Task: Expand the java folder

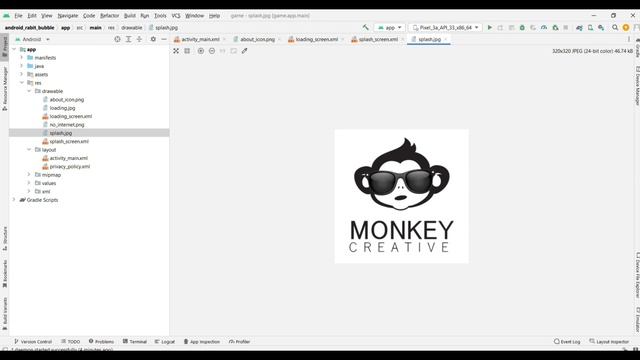Action: pos(22,66)
